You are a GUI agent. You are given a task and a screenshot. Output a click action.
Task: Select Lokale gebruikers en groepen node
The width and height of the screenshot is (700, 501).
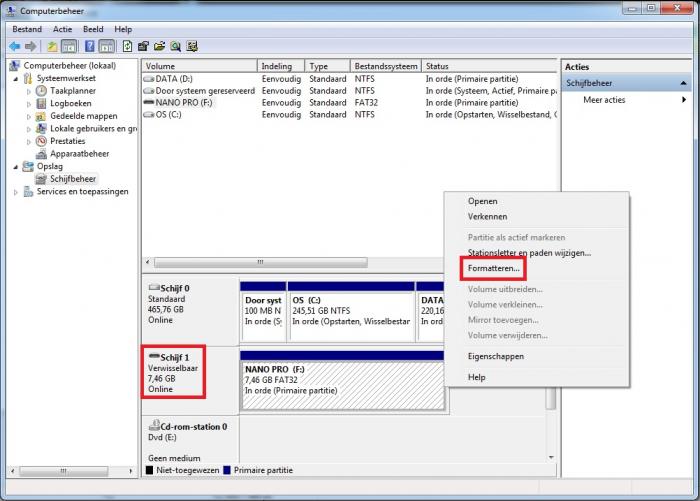click(93, 128)
